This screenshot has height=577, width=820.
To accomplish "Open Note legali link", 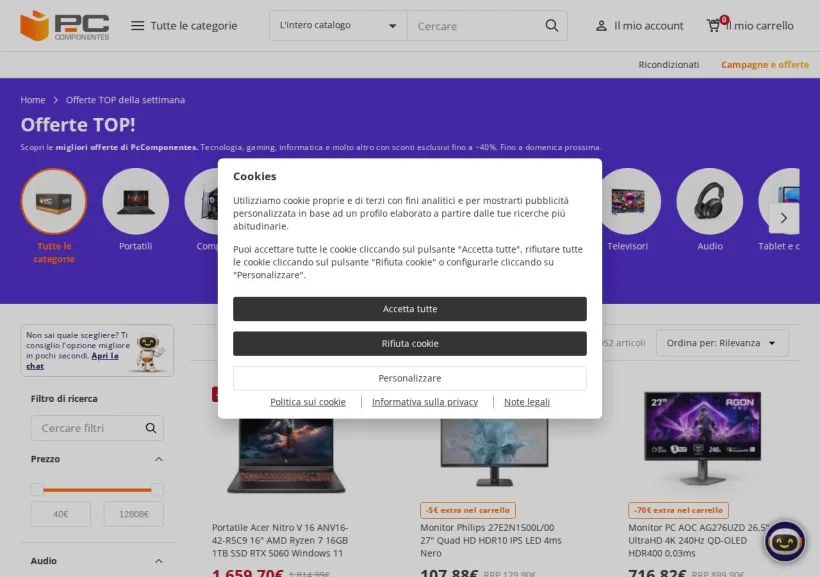I will pyautogui.click(x=527, y=402).
